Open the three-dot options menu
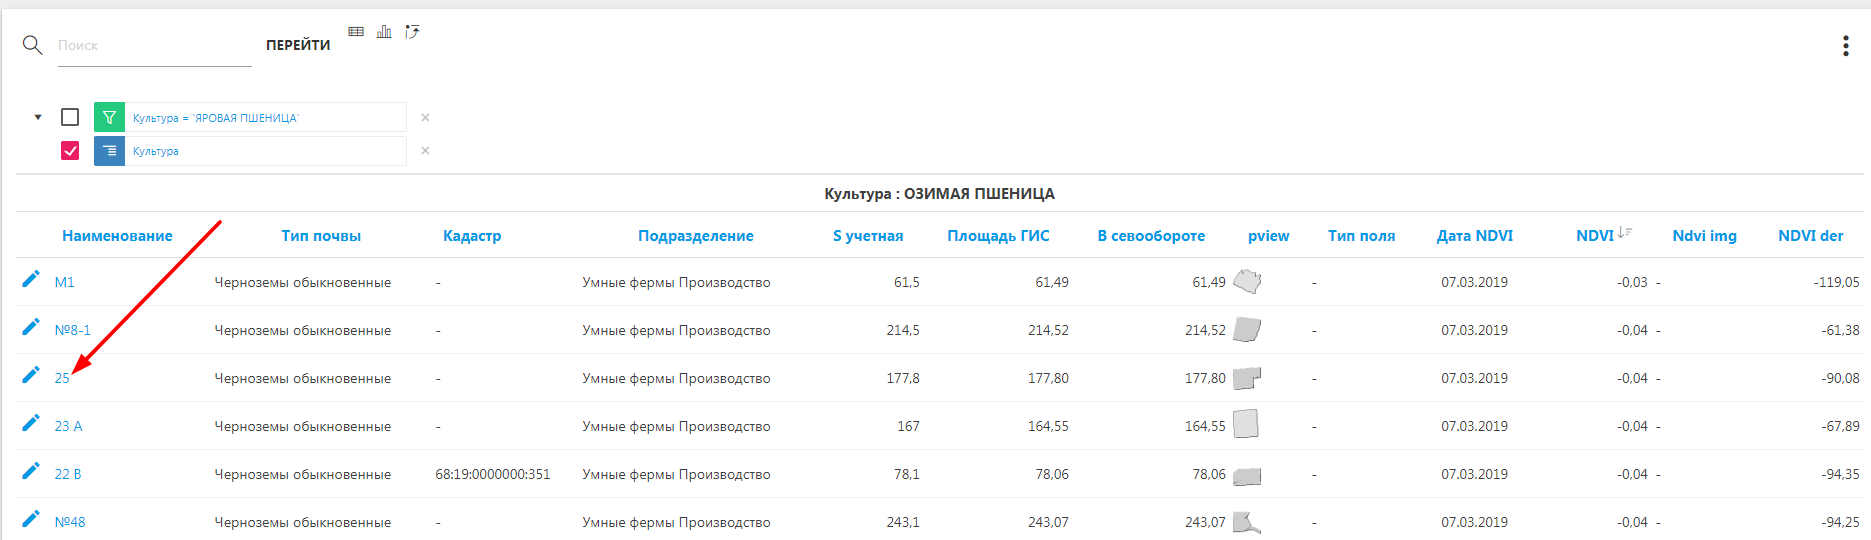This screenshot has height=540, width=1871. (1845, 46)
